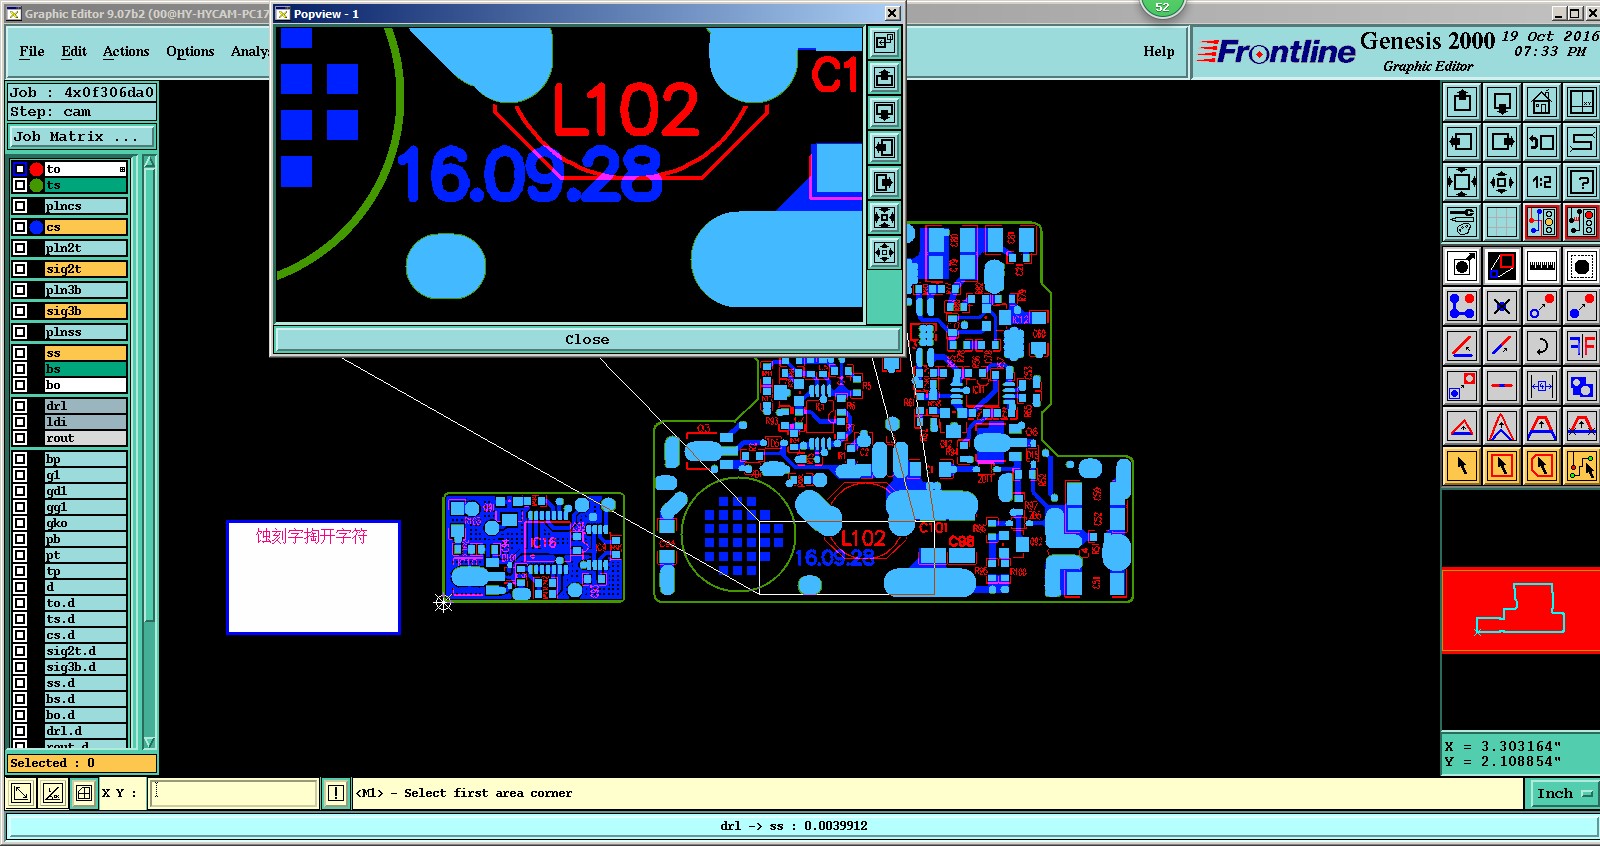Image resolution: width=1600 pixels, height=846 pixels.
Task: Click the blue color swatch of layer cs
Action: click(x=36, y=227)
